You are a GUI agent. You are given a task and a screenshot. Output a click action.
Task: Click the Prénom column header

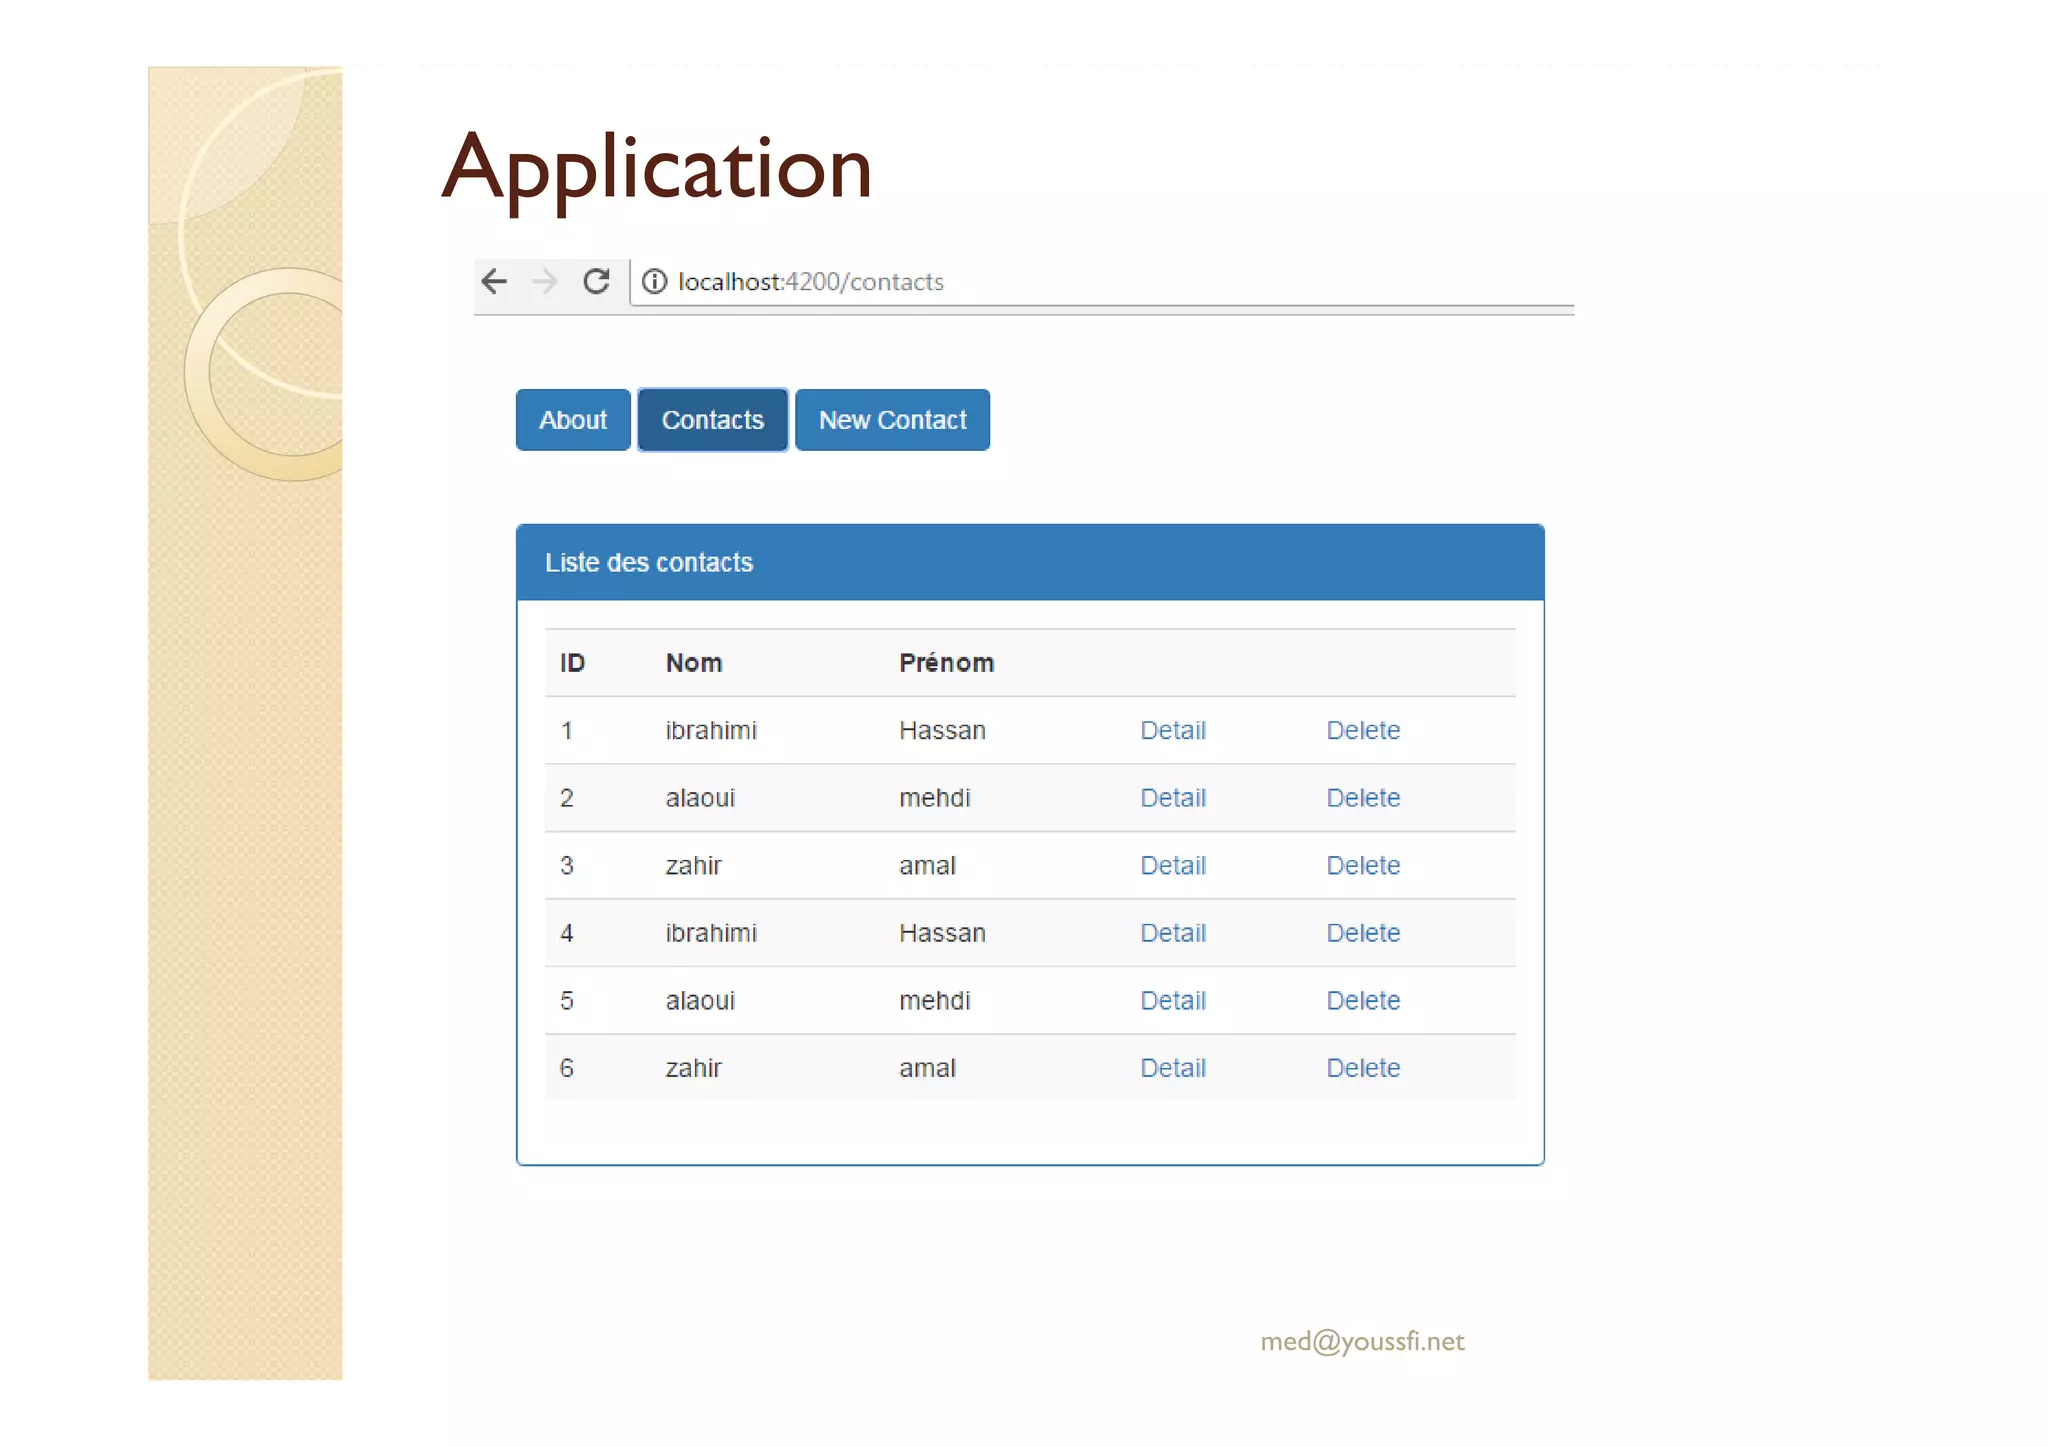tap(946, 663)
